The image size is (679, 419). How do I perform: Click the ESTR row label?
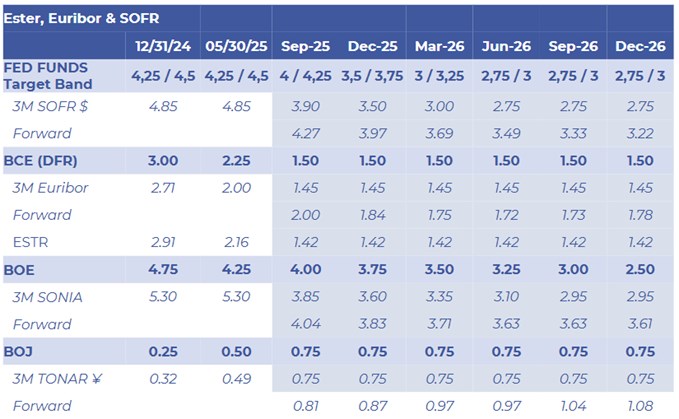coord(31,241)
